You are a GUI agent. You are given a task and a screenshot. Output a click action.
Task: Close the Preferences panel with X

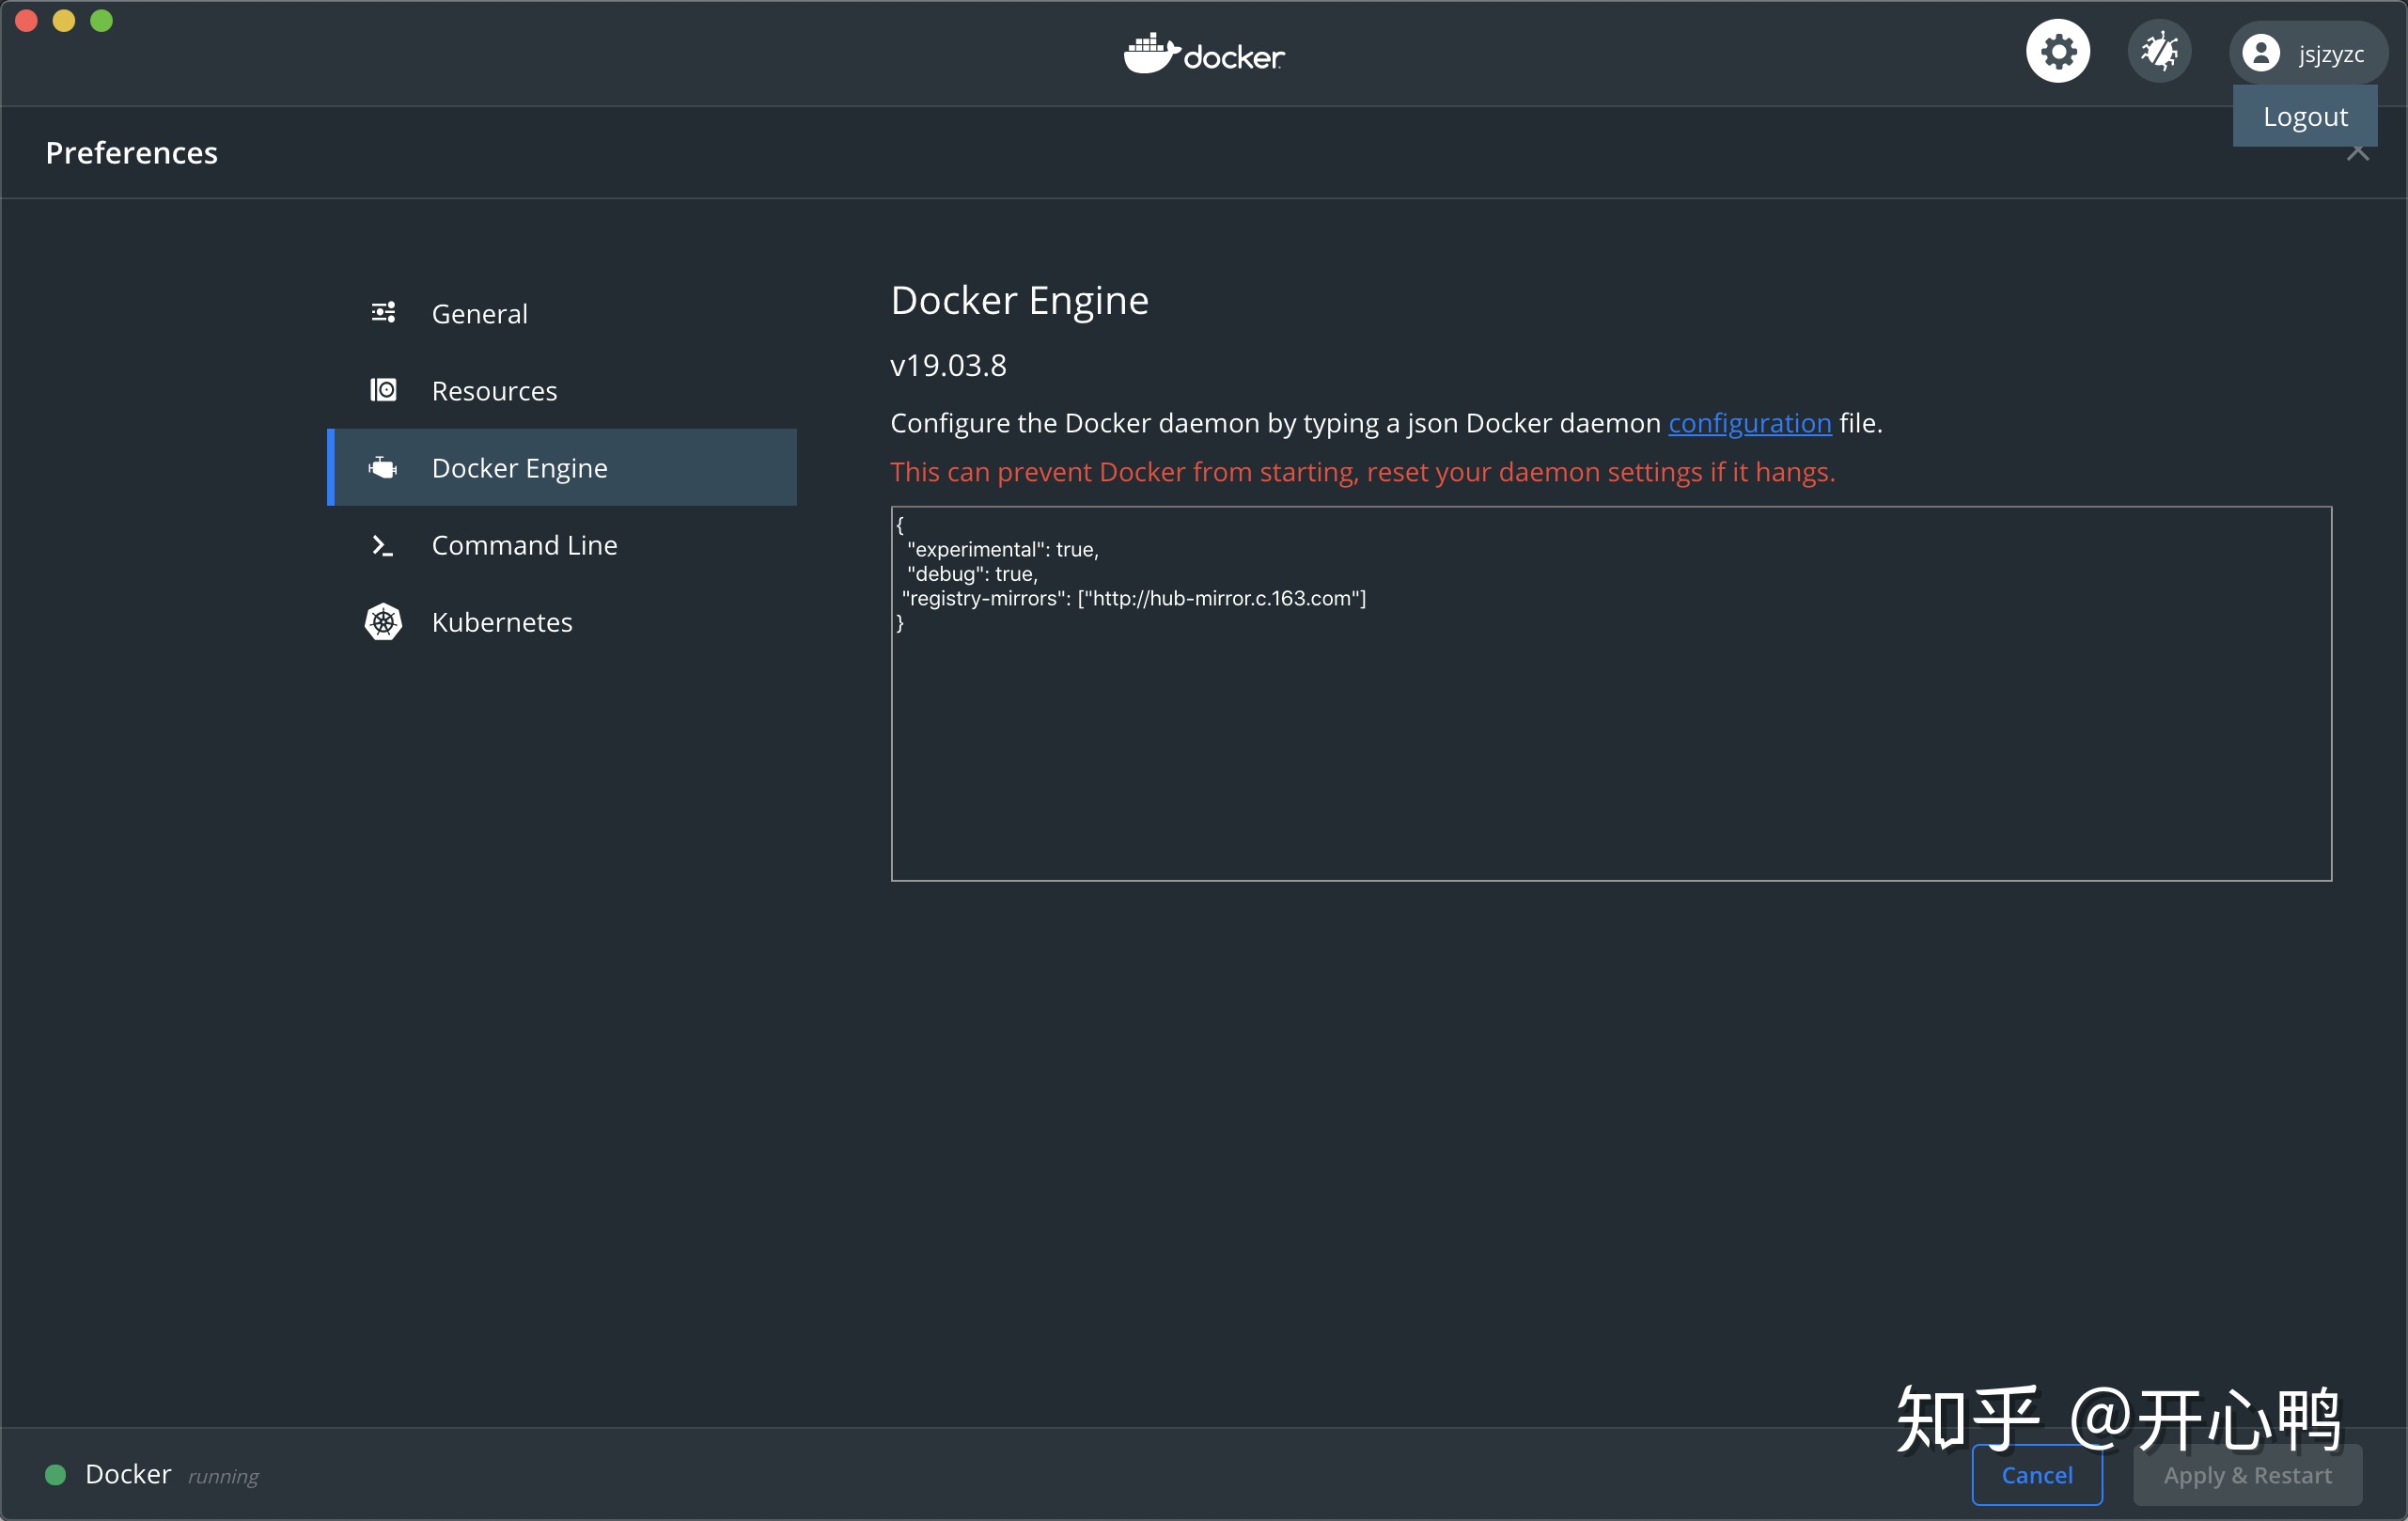point(2358,152)
